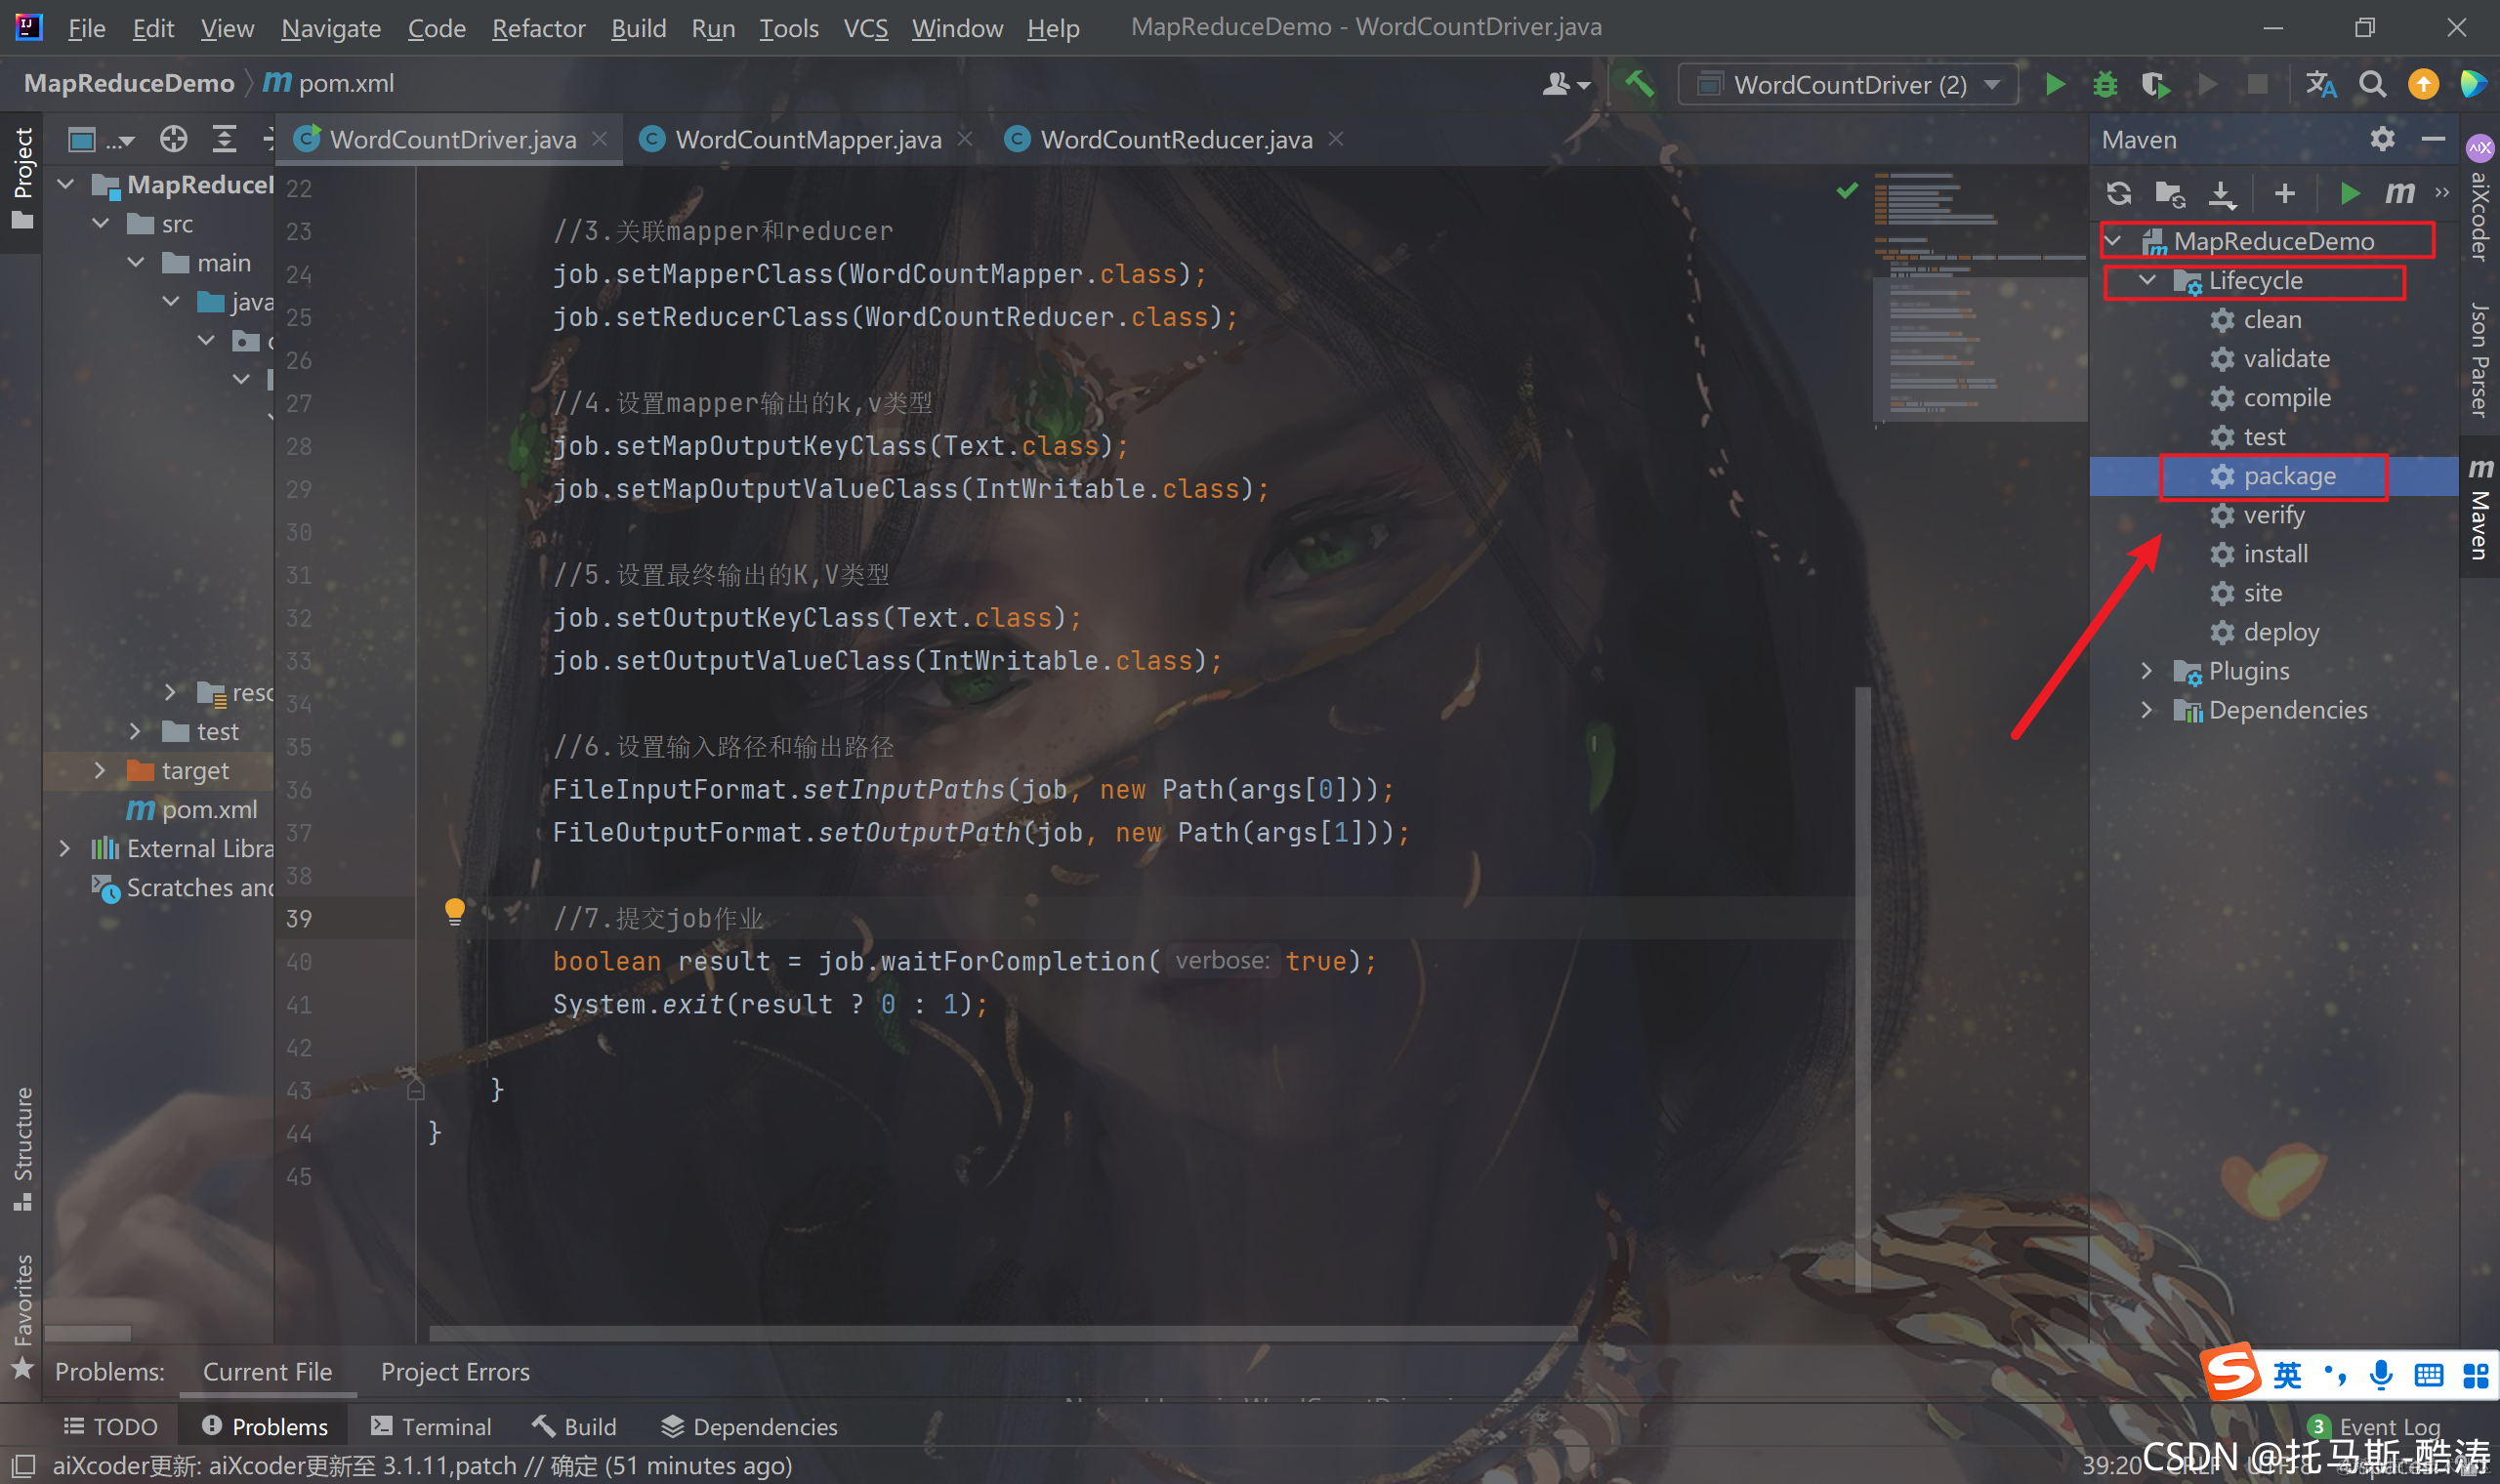The width and height of the screenshot is (2500, 1484).
Task: Switch to WordCountReducer.java tab
Action: click(x=1175, y=140)
